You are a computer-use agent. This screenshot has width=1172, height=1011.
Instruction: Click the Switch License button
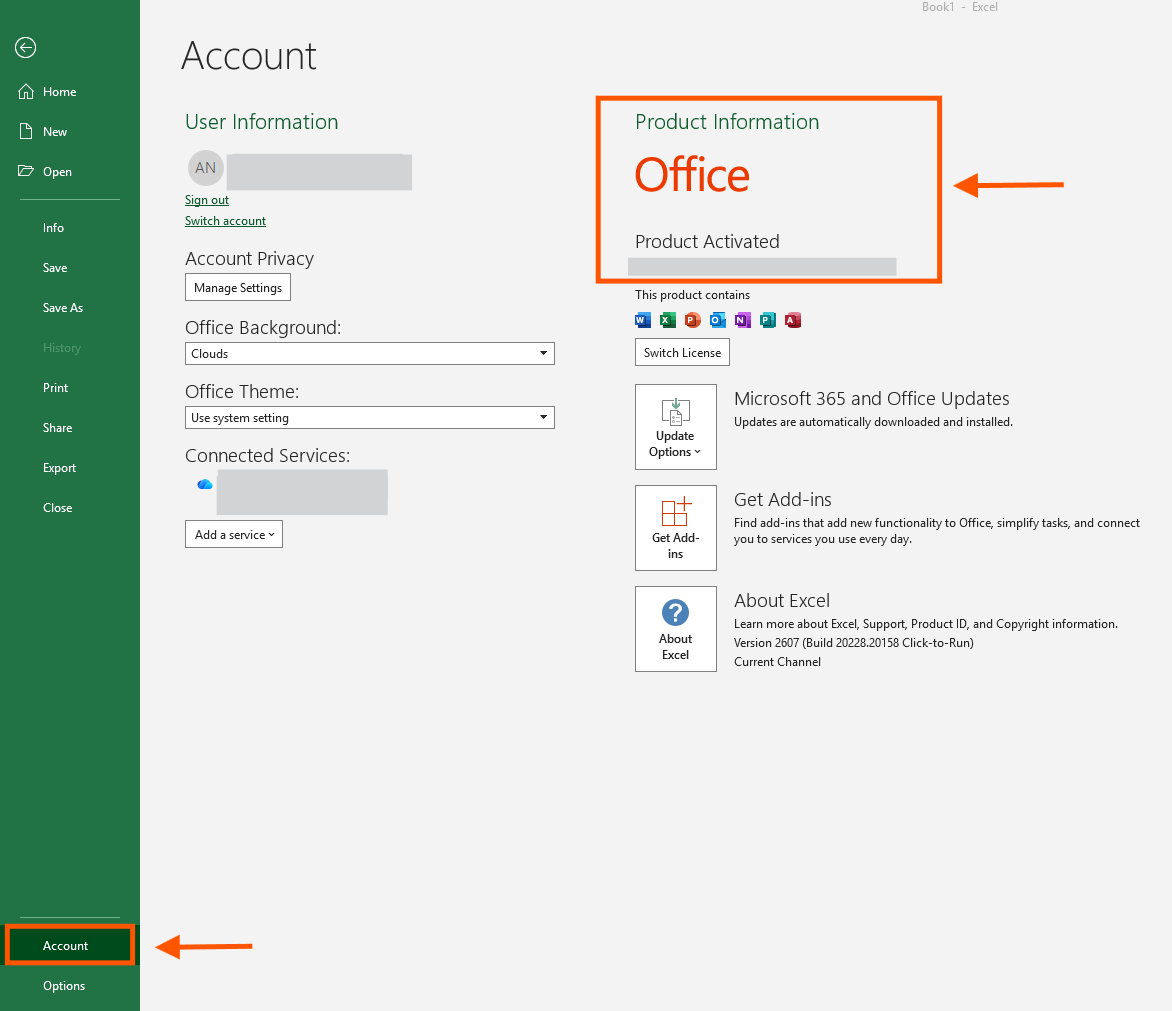point(682,353)
